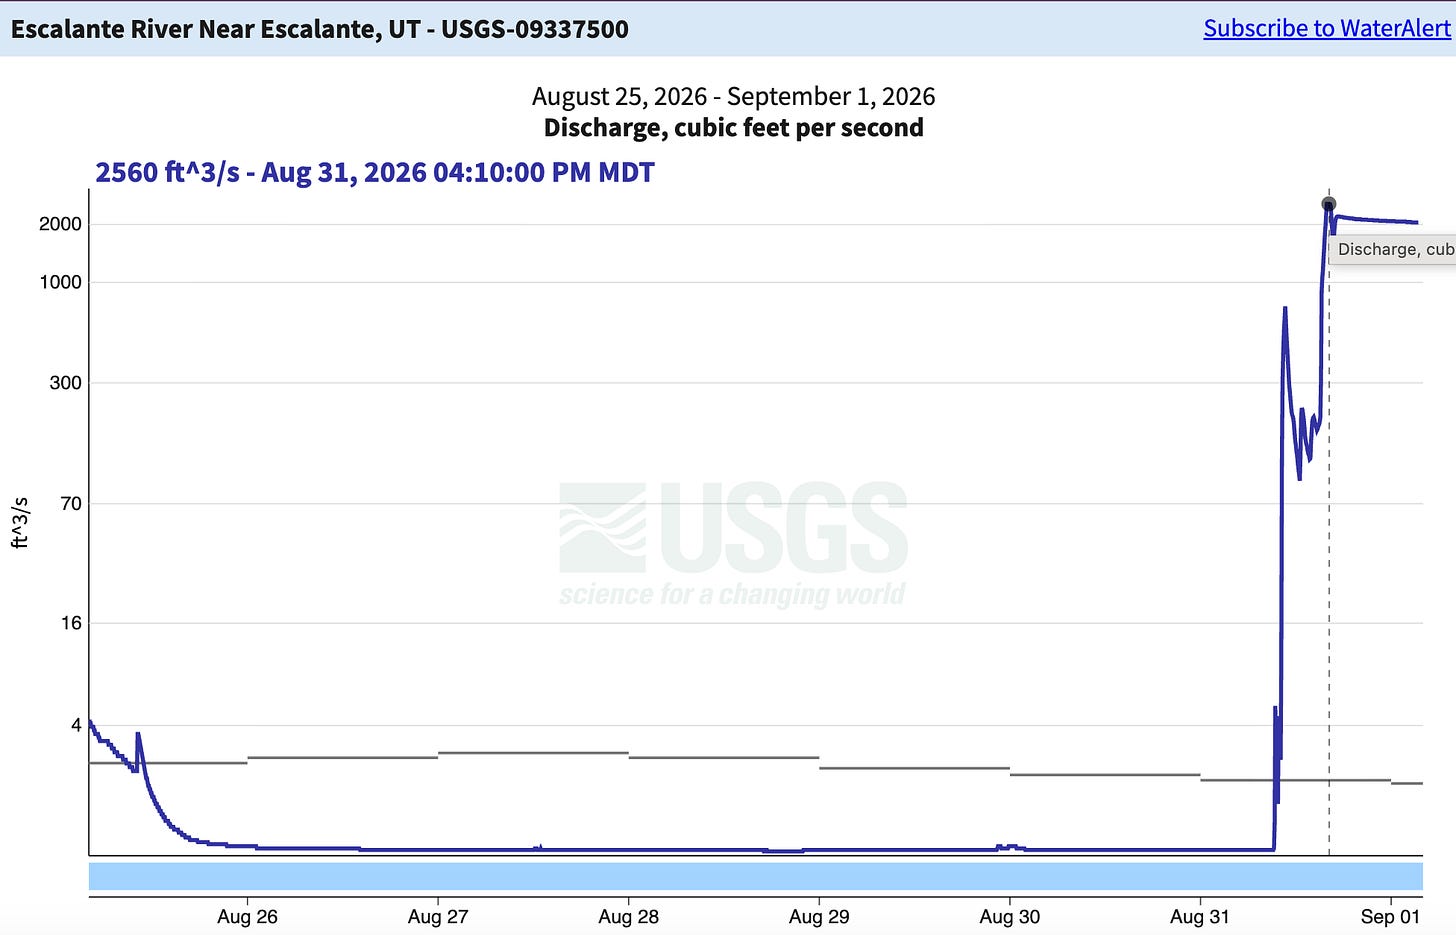Click the ft^3/s vertical axis title

(x=20, y=523)
